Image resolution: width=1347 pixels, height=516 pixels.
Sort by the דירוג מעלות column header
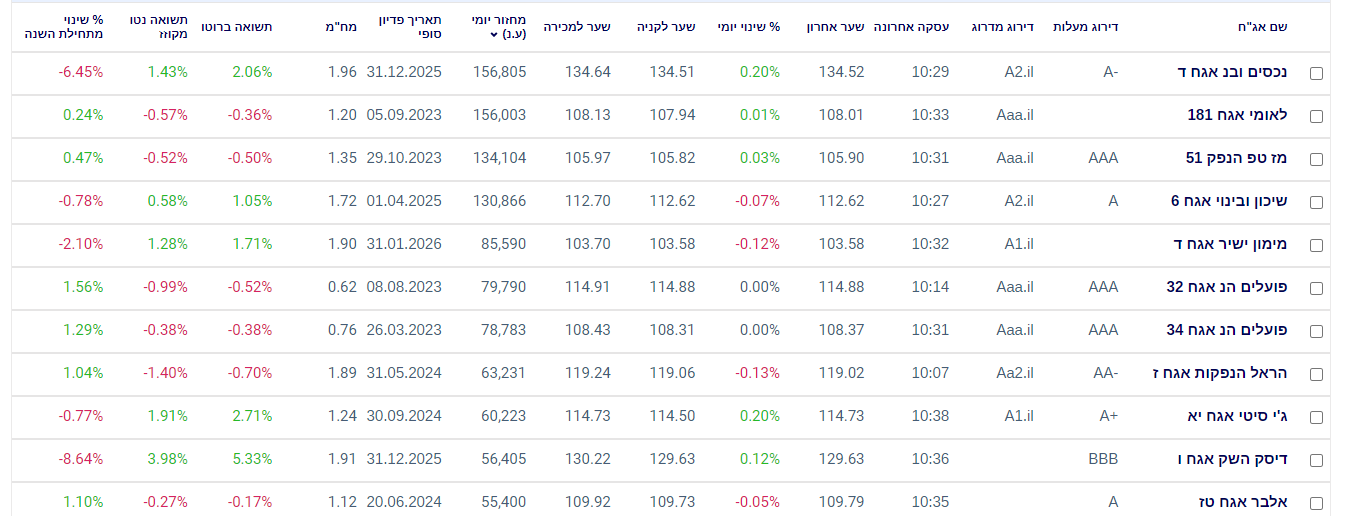click(1085, 27)
